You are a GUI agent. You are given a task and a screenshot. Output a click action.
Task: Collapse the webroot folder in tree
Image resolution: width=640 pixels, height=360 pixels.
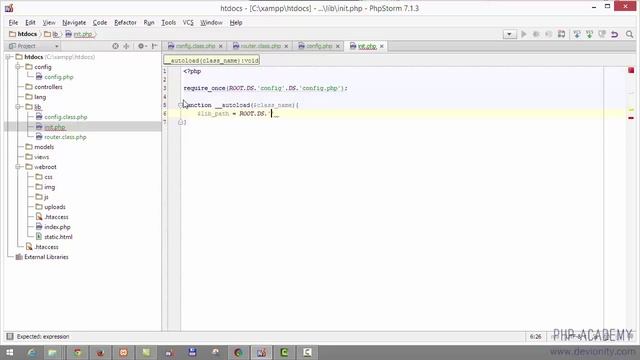click(x=18, y=167)
